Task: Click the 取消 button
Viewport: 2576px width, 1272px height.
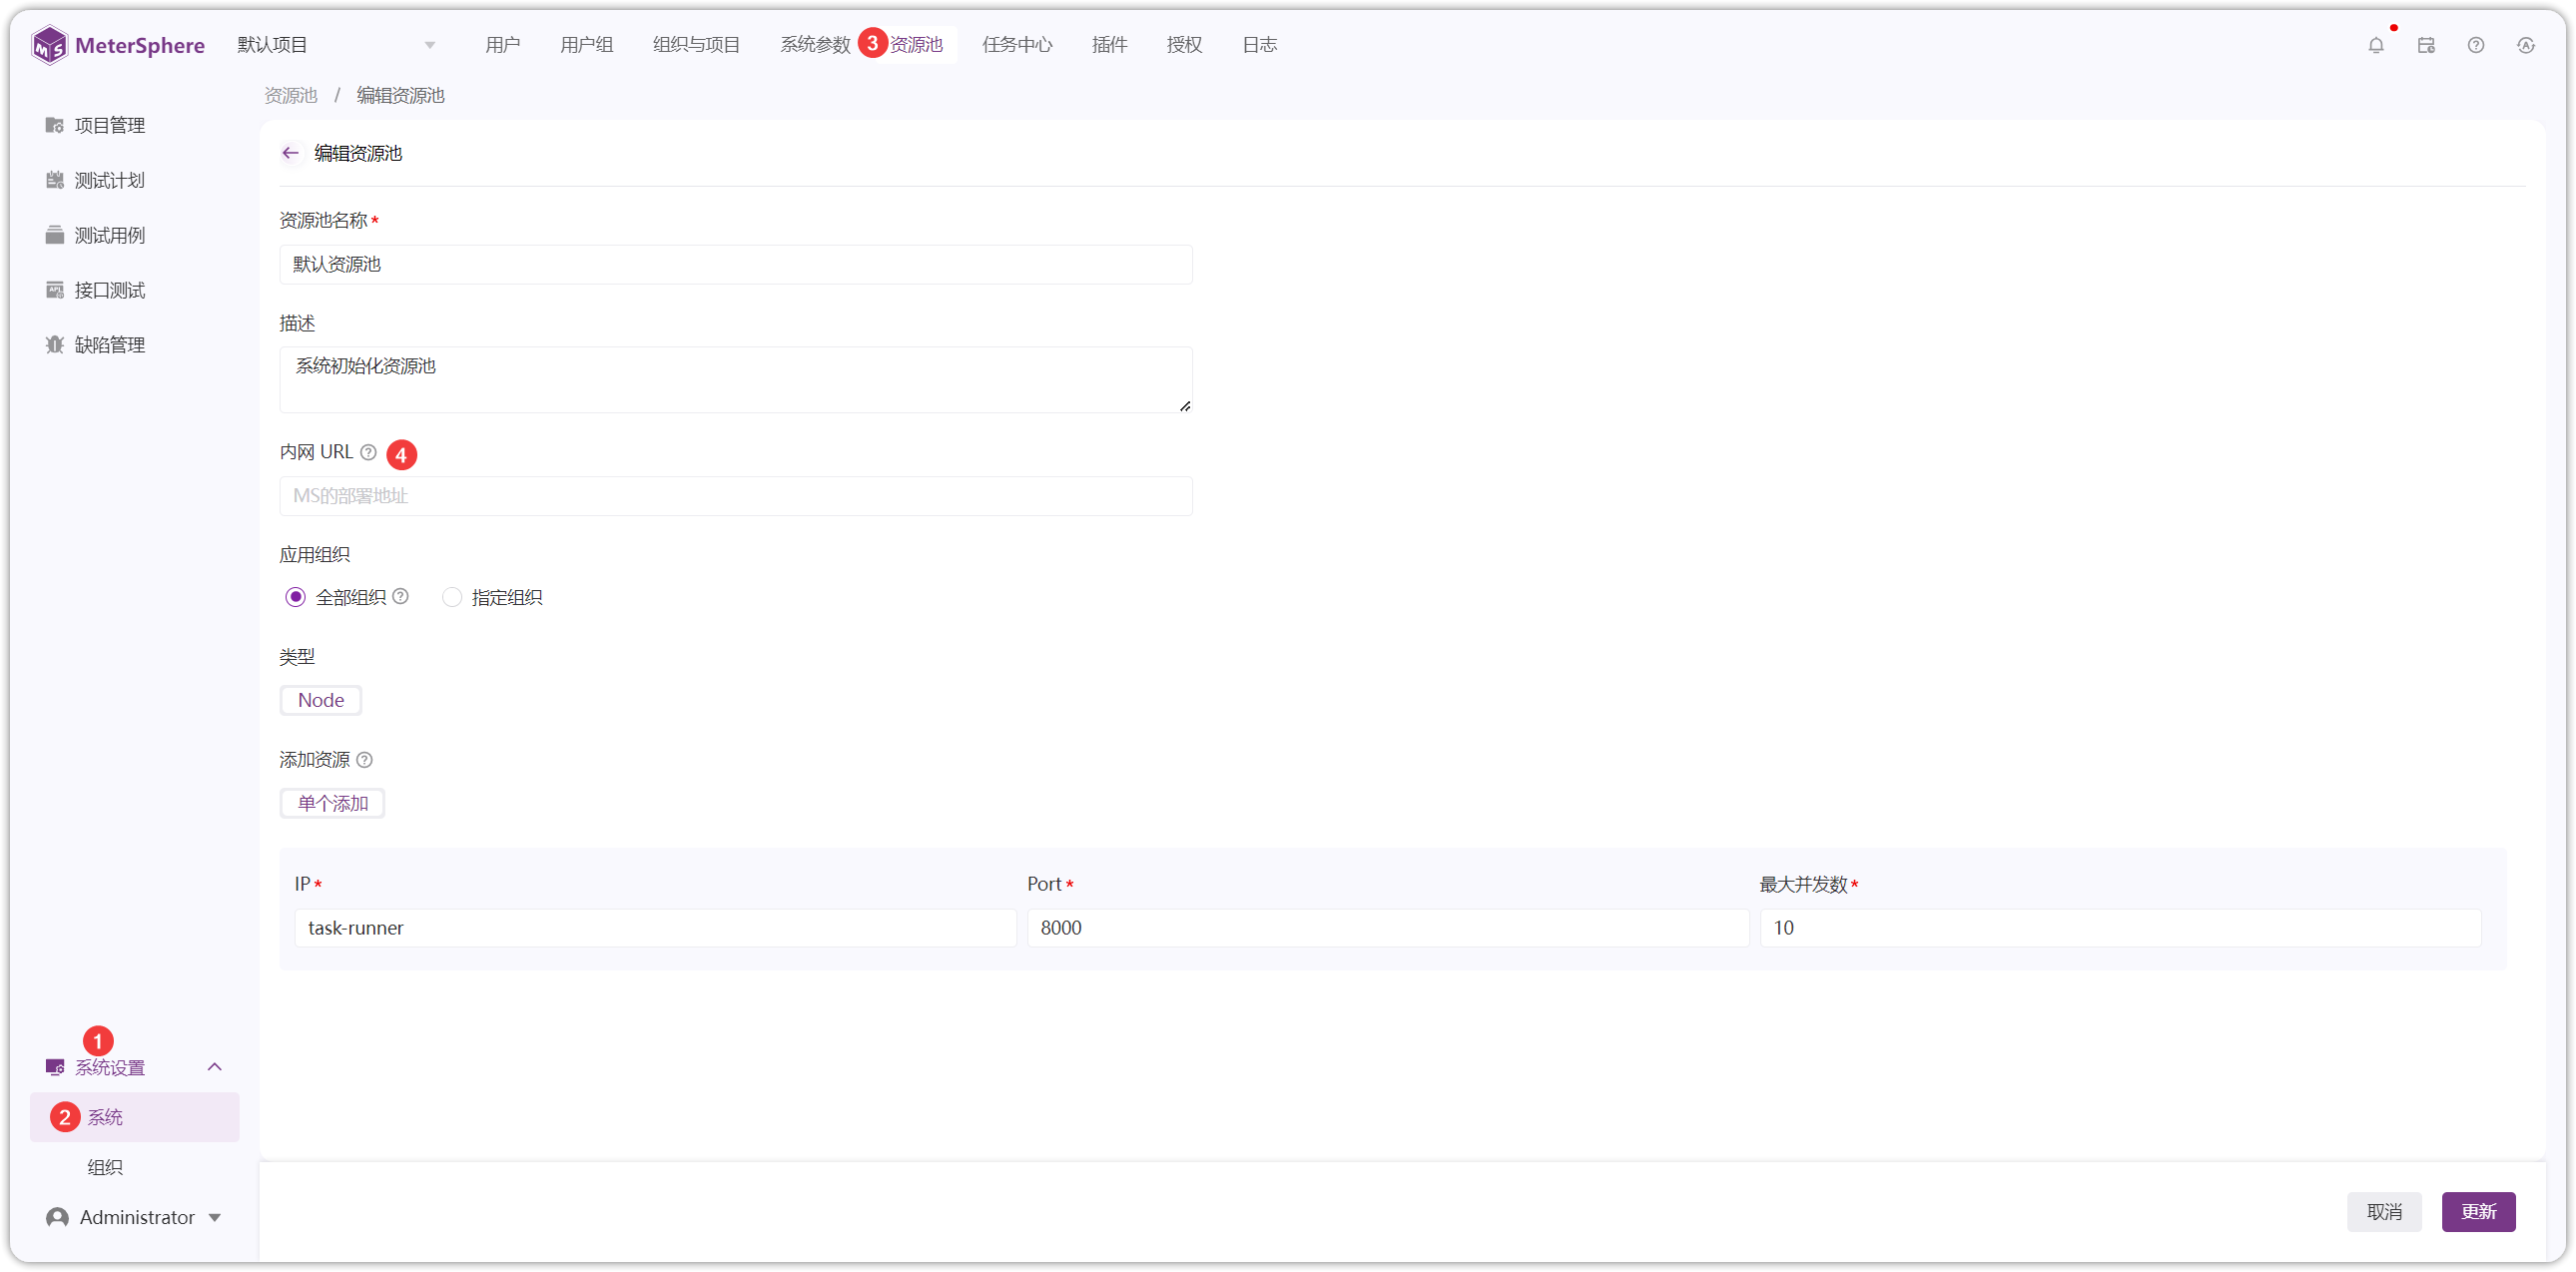Action: click(2384, 1211)
